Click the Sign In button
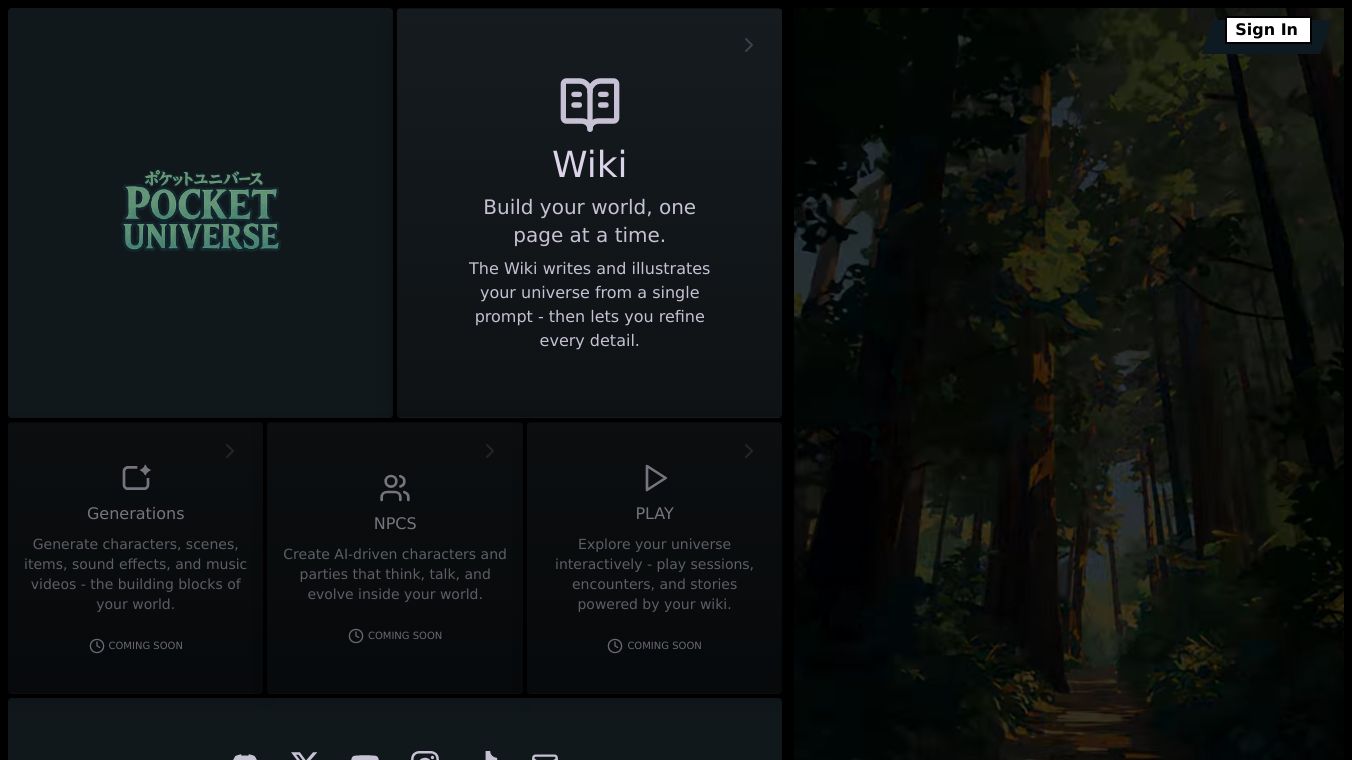The height and width of the screenshot is (760, 1352). pos(1267,30)
